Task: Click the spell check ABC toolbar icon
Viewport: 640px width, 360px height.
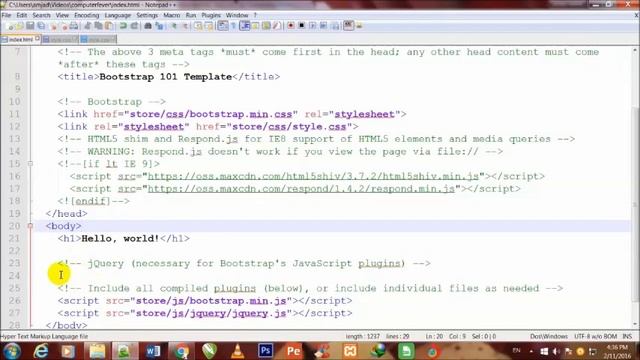Action: pos(348,26)
